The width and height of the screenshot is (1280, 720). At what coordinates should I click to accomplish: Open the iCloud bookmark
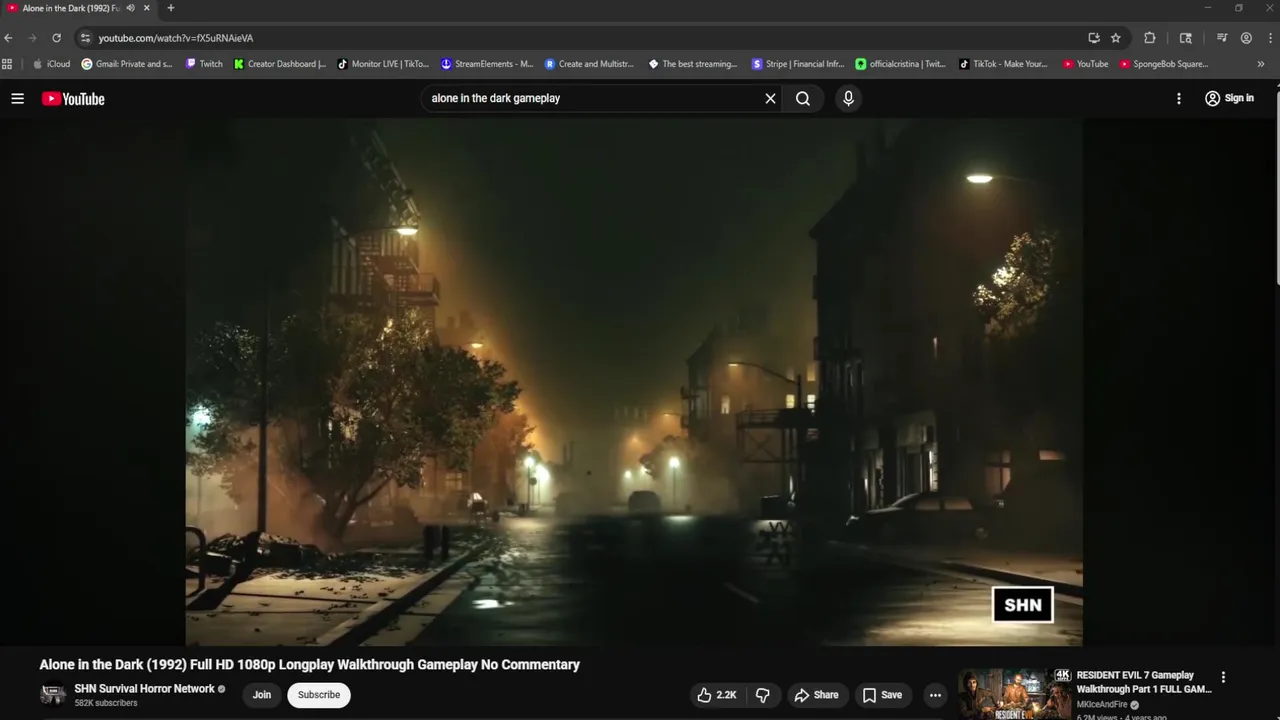(x=52, y=64)
